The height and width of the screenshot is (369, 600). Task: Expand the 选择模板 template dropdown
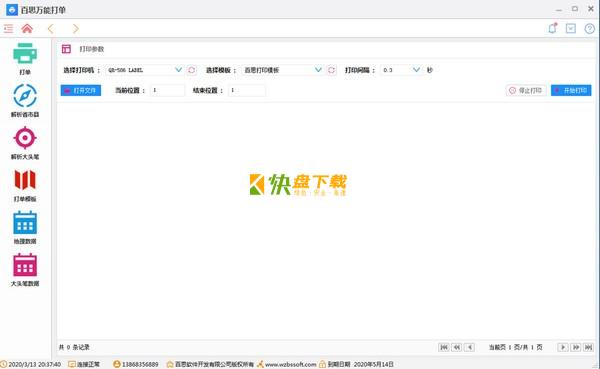318,70
